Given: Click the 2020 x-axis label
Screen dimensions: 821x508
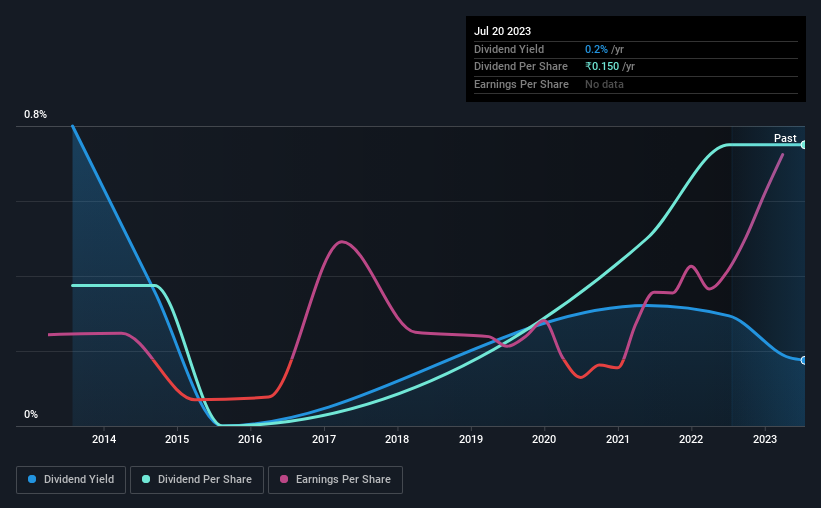Looking at the screenshot, I should (544, 439).
